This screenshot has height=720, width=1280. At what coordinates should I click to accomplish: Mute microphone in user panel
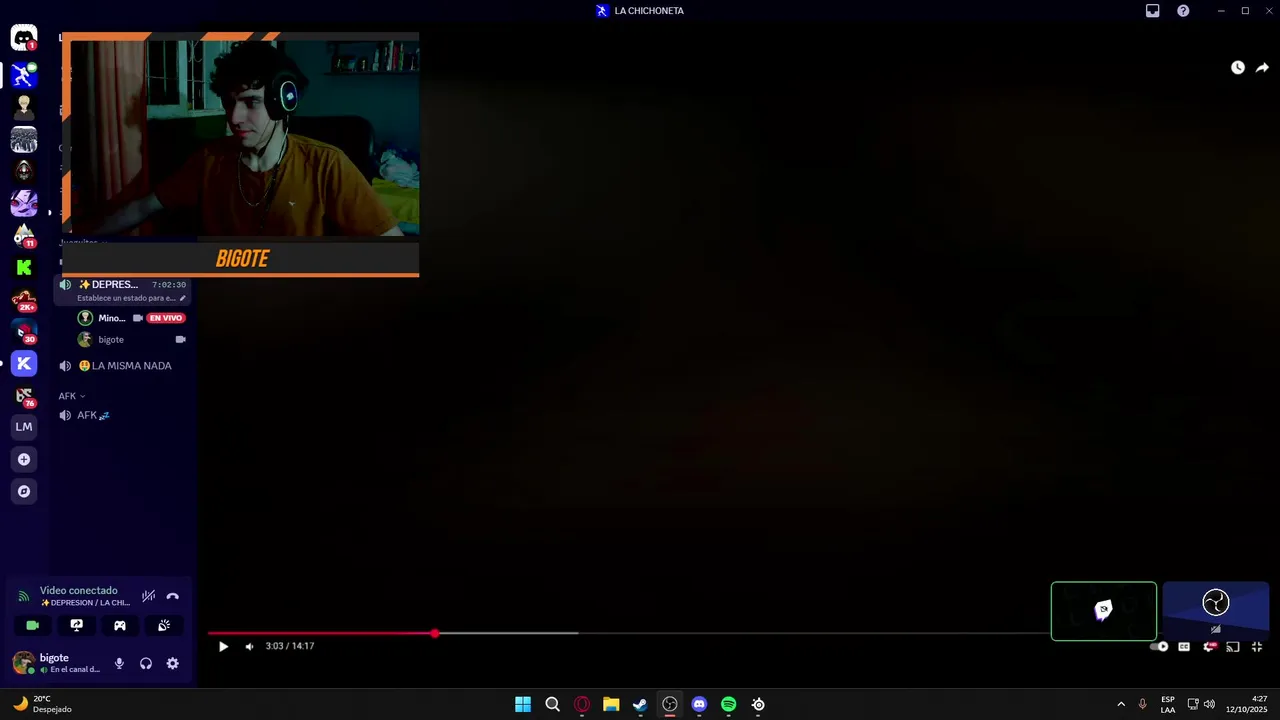tap(119, 663)
